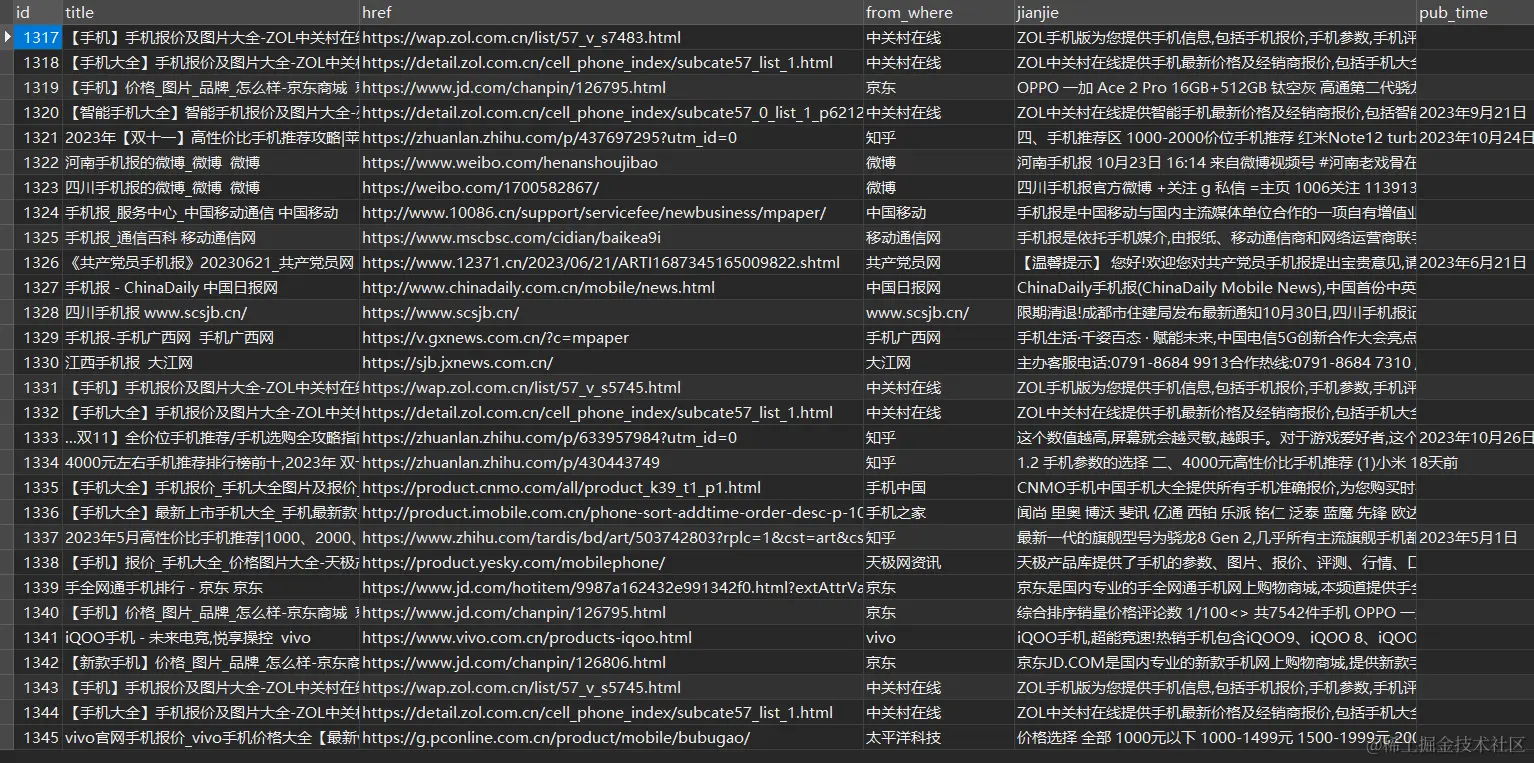The height and width of the screenshot is (763, 1534).
Task: Click href https://zhuanlan.zhihu.com/p/430443749
Action: tap(510, 463)
